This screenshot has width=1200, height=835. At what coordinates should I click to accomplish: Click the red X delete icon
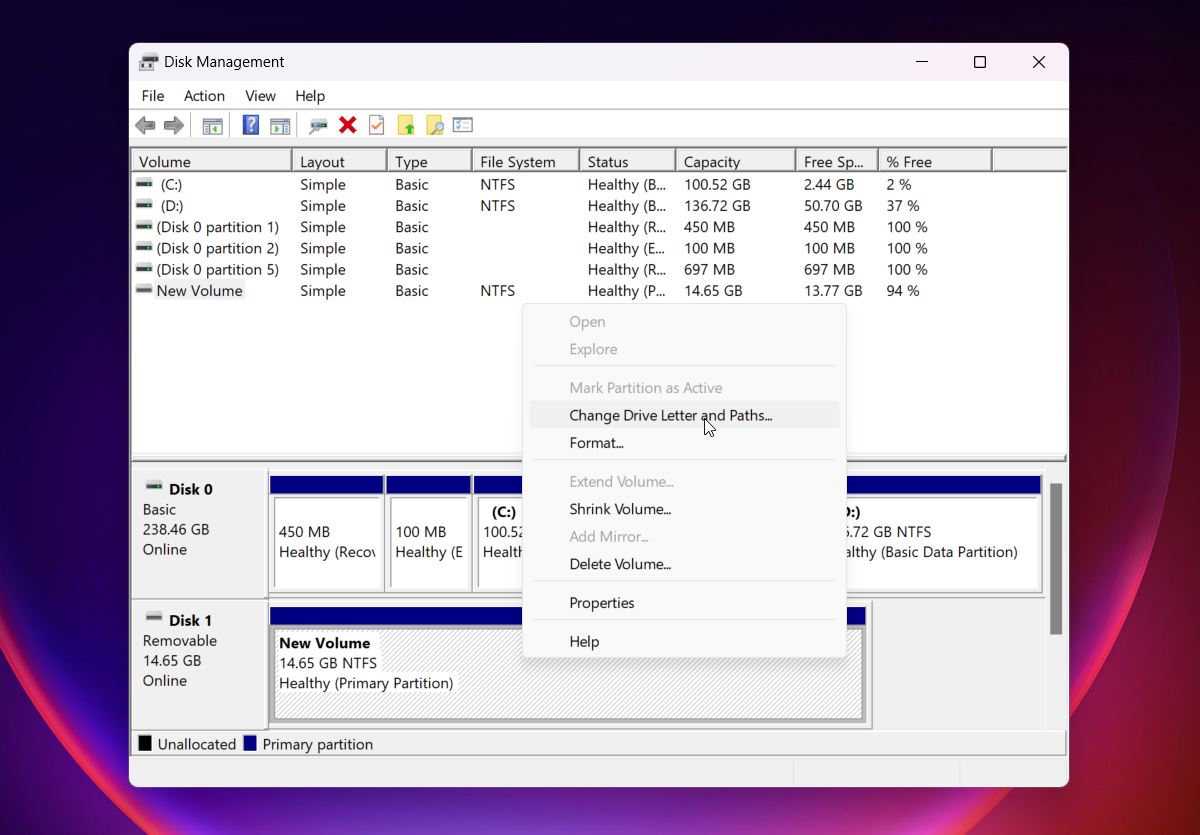pyautogui.click(x=347, y=125)
